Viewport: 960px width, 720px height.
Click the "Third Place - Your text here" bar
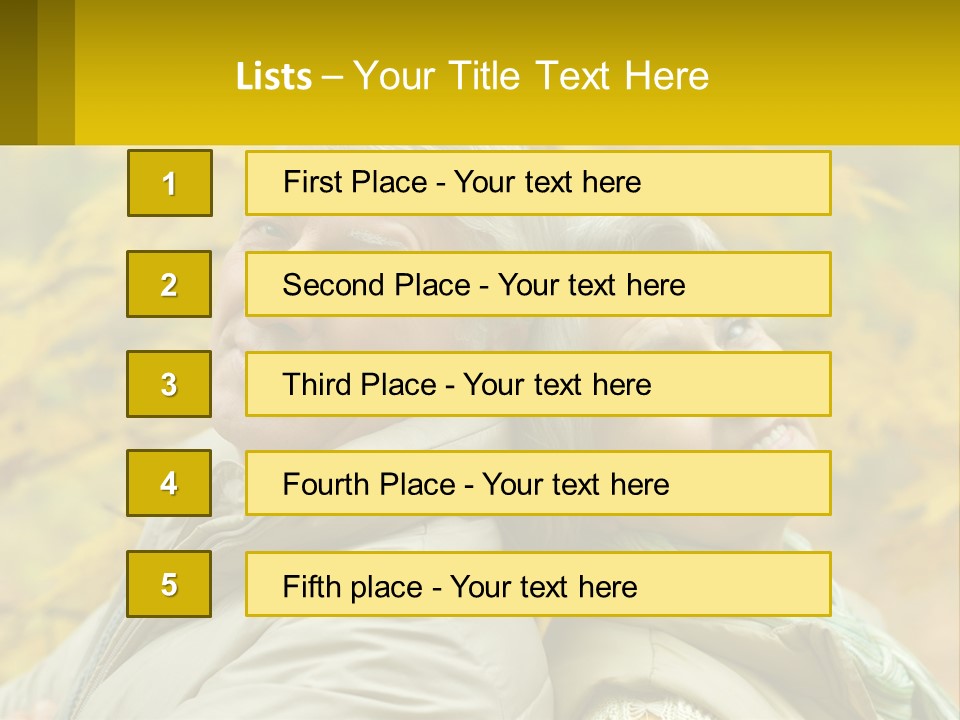[538, 384]
